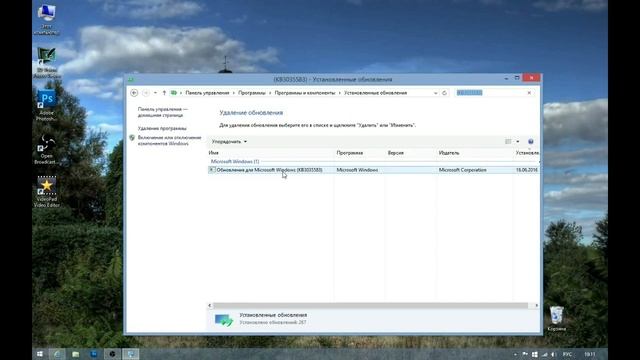Image resolution: width=640 pixels, height=360 pixels.
Task: Open the recent locations dropdown arrow
Action: click(x=155, y=93)
